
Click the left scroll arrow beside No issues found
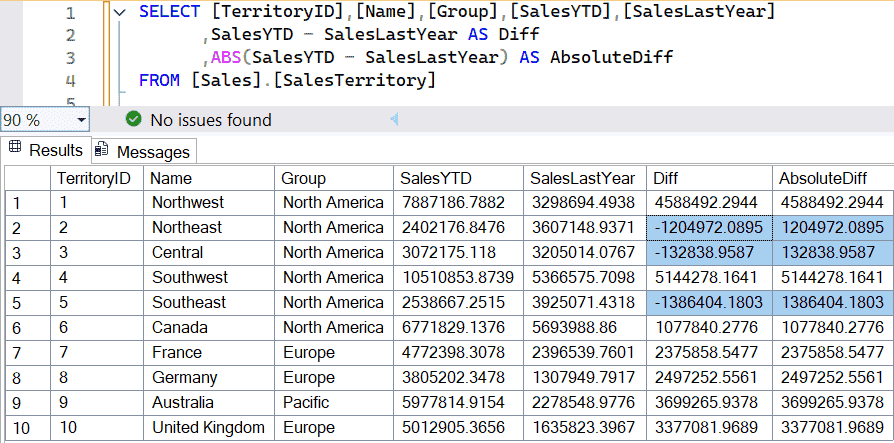(394, 119)
